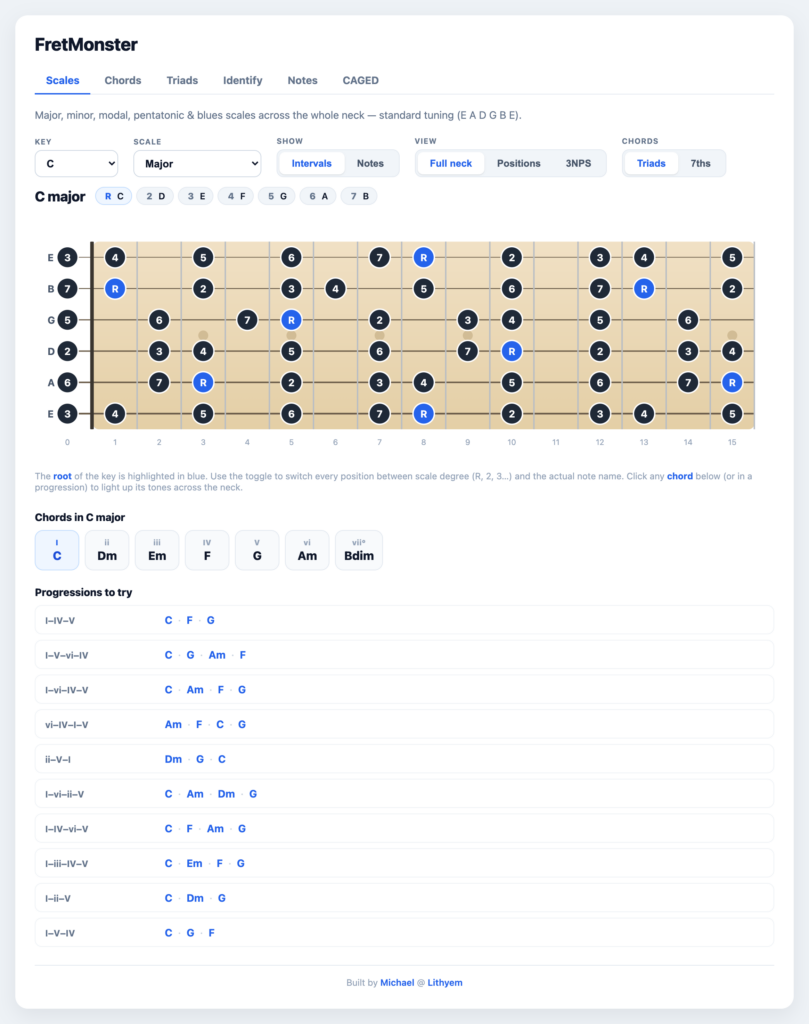The width and height of the screenshot is (809, 1024).
Task: Click the 3 E scale degree pill
Action: click(x=197, y=196)
